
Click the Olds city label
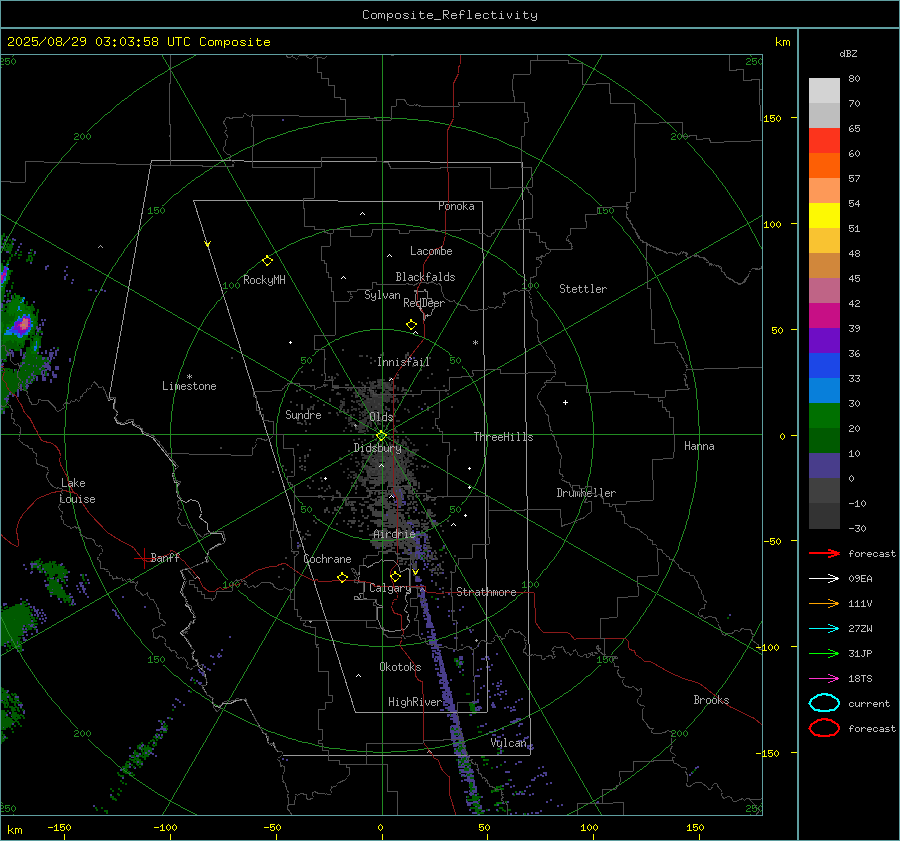coord(381,417)
